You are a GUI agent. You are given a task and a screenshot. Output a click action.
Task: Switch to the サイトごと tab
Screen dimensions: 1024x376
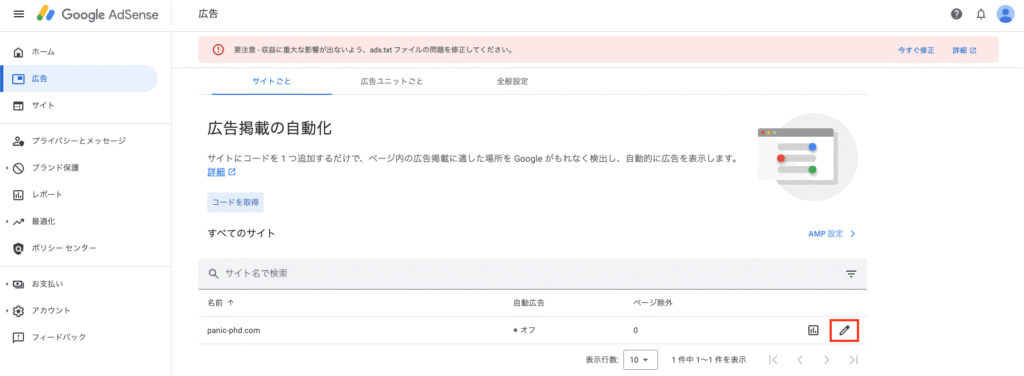271,82
